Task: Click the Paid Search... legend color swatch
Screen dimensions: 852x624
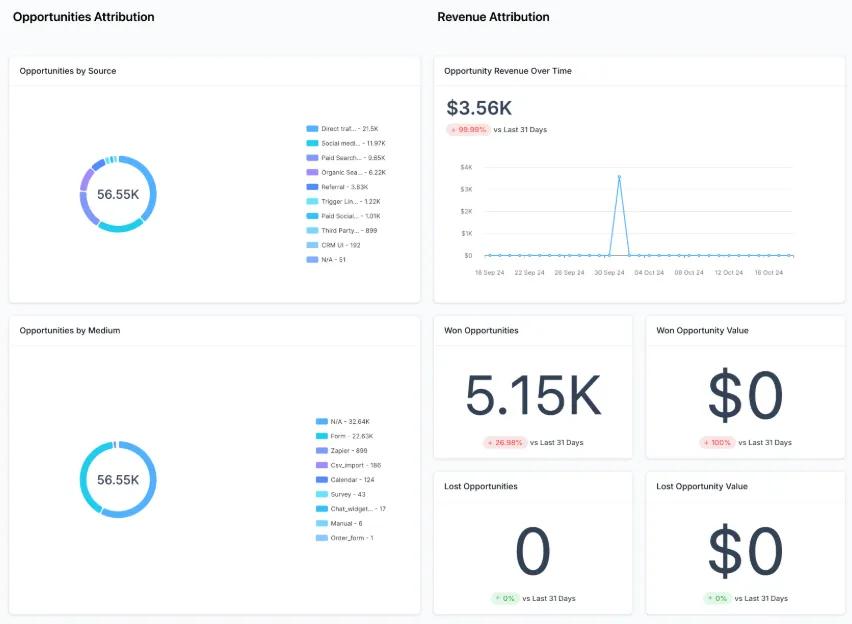Action: pyautogui.click(x=312, y=158)
